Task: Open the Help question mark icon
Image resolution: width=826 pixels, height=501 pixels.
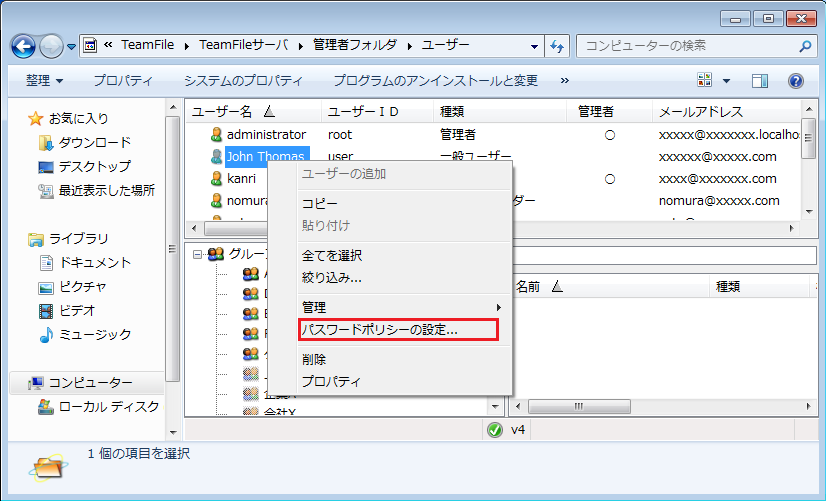Action: 796,80
